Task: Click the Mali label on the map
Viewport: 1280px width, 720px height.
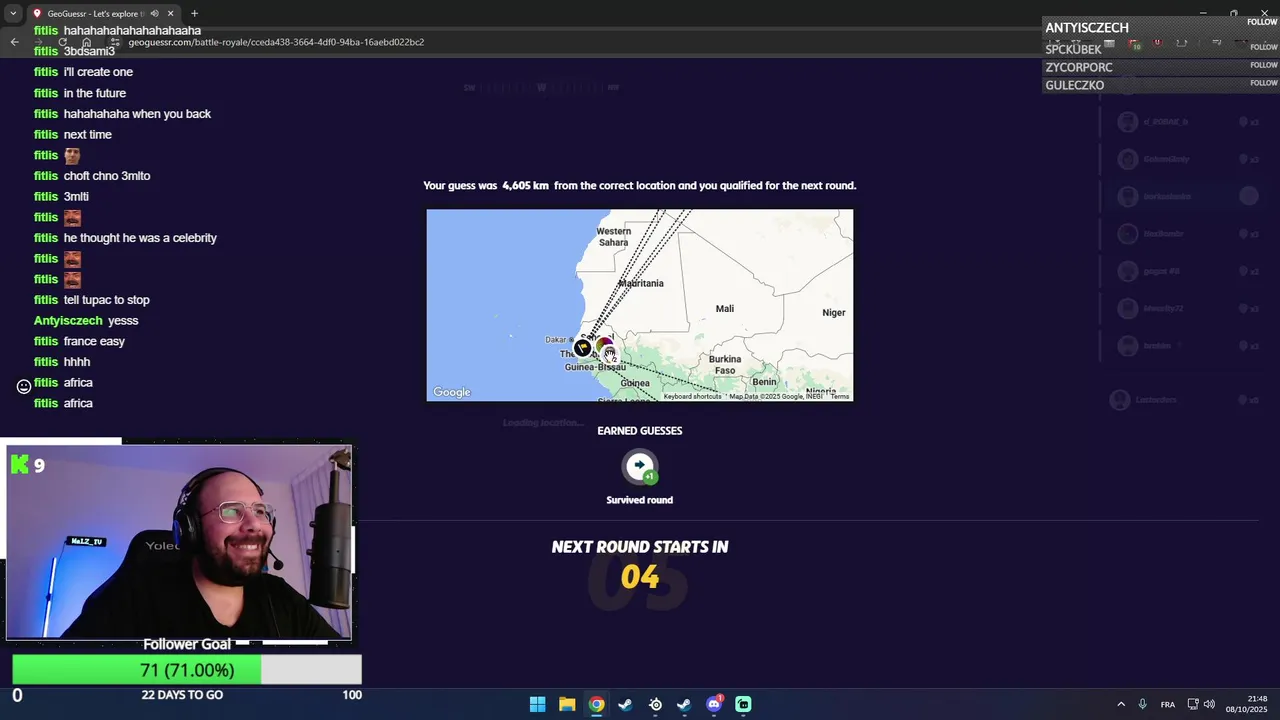Action: (725, 309)
